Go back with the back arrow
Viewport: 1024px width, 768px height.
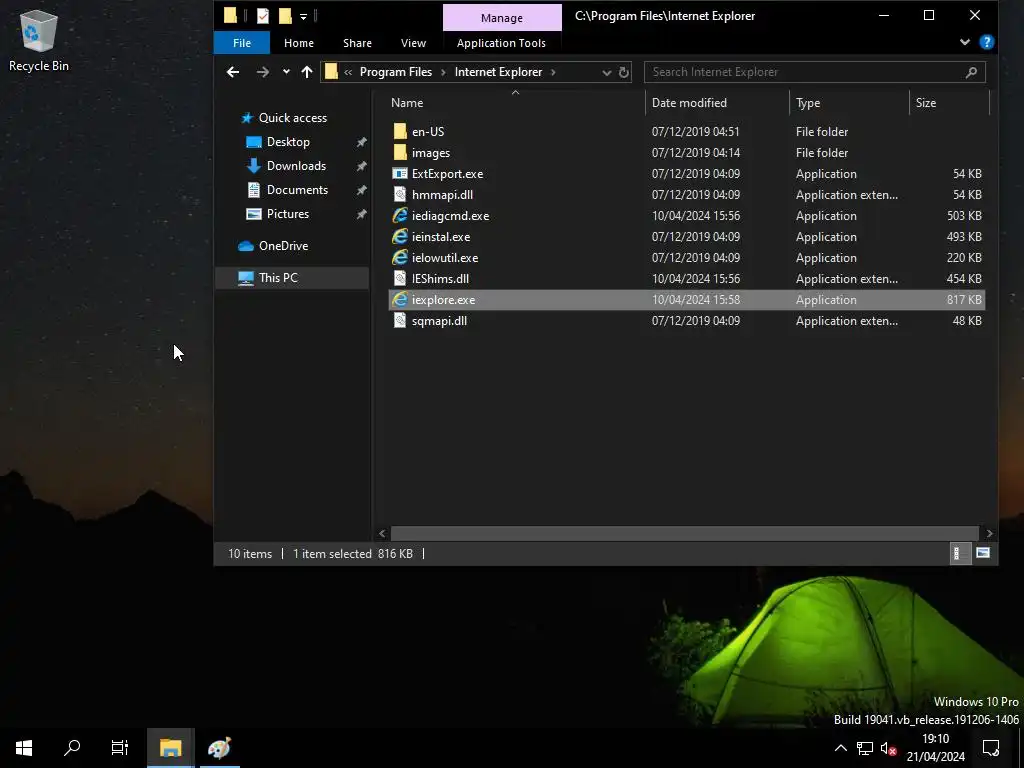click(232, 72)
